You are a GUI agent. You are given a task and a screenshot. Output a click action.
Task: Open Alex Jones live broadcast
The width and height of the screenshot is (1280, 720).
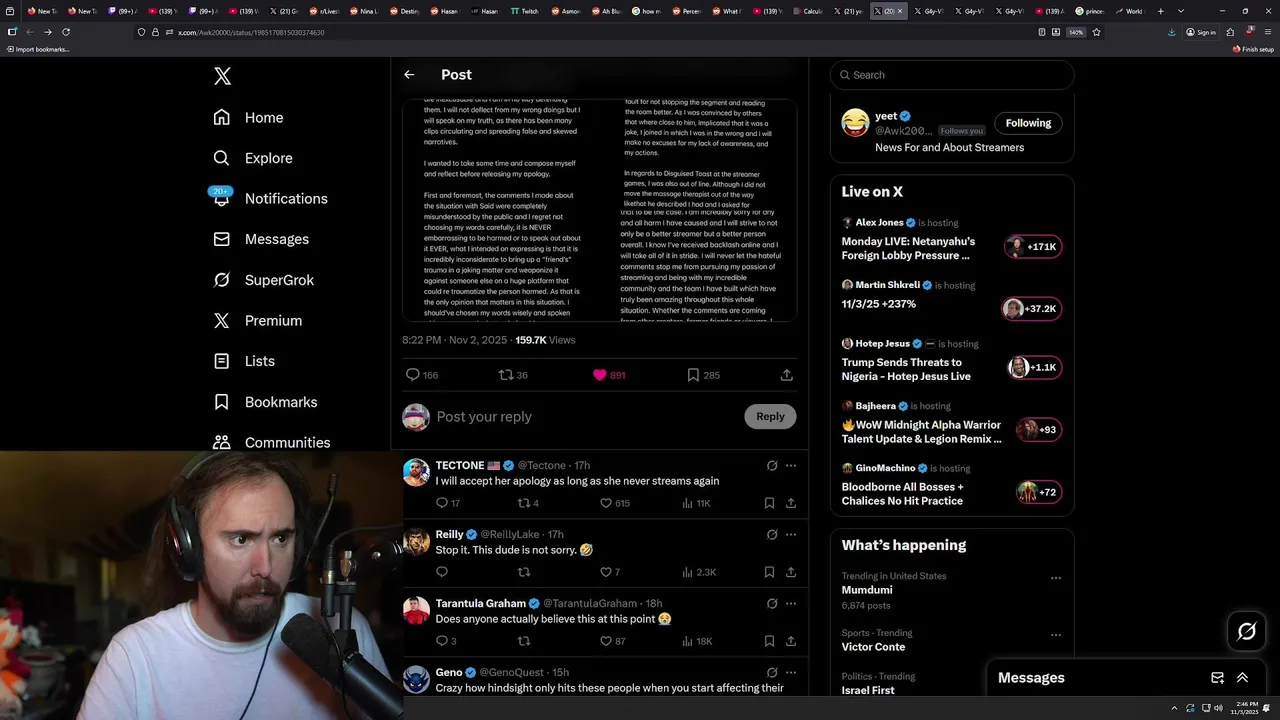point(908,248)
